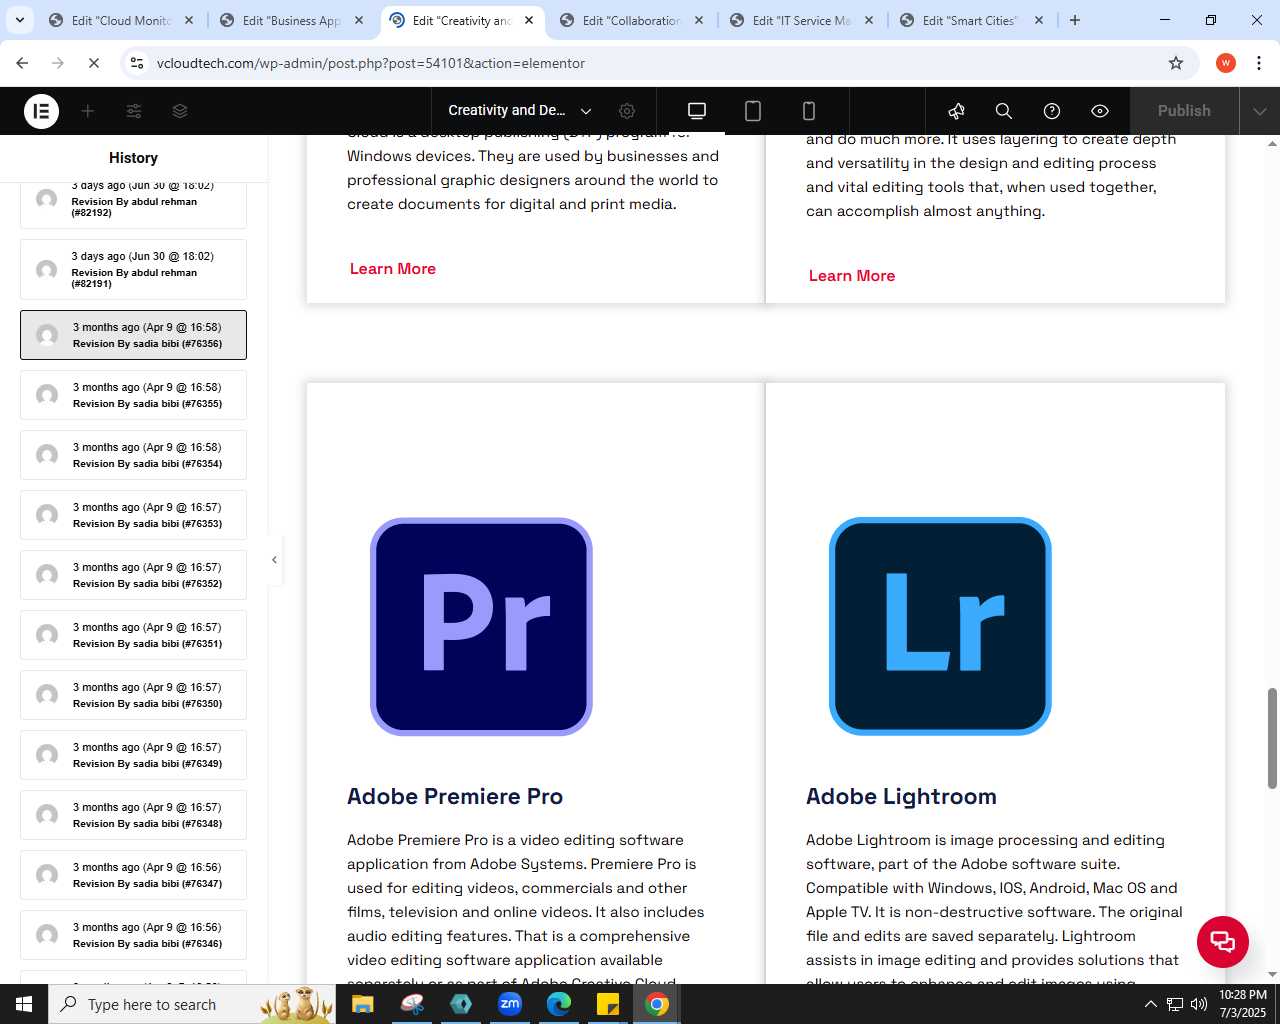Click the page vertical scrollbar thumb

coord(1272,738)
